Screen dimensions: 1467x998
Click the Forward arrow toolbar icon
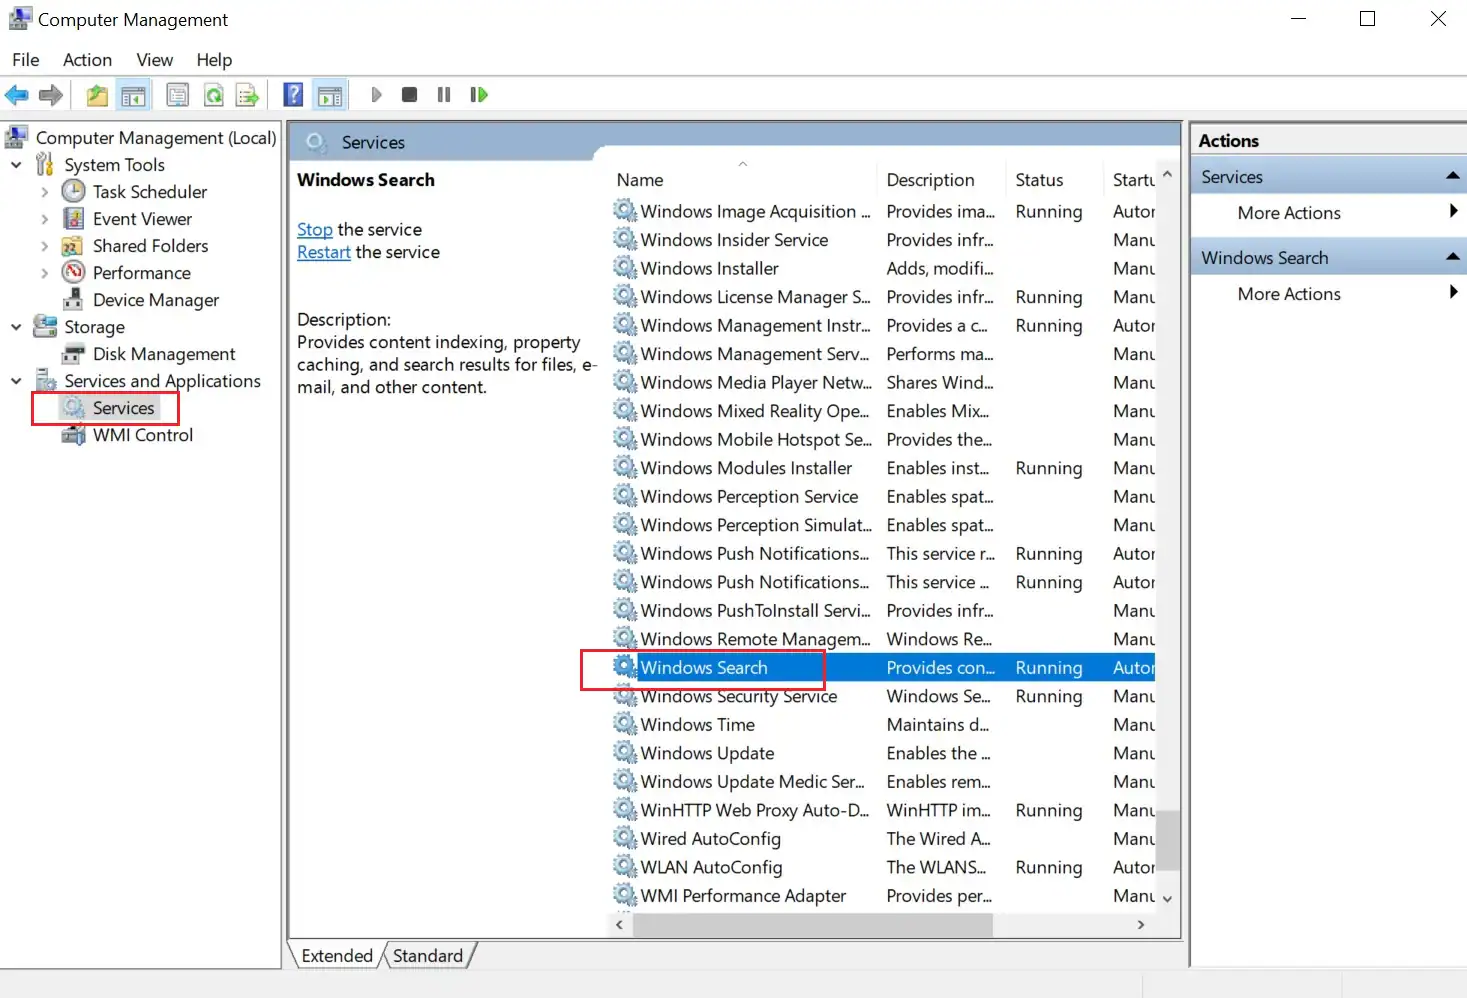51,95
